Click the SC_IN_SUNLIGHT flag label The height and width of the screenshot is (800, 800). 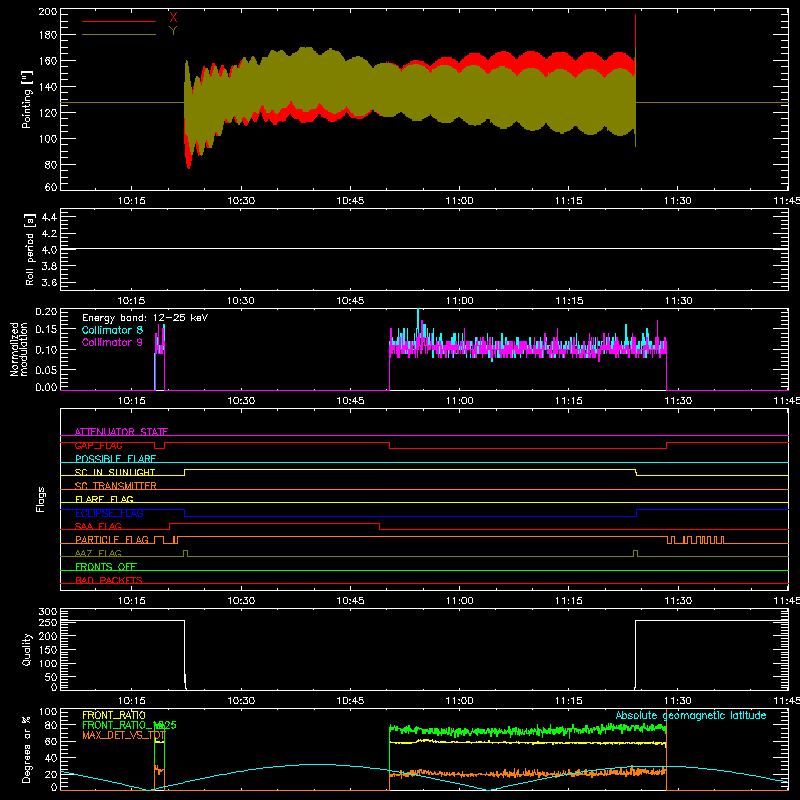pyautogui.click(x=115, y=472)
